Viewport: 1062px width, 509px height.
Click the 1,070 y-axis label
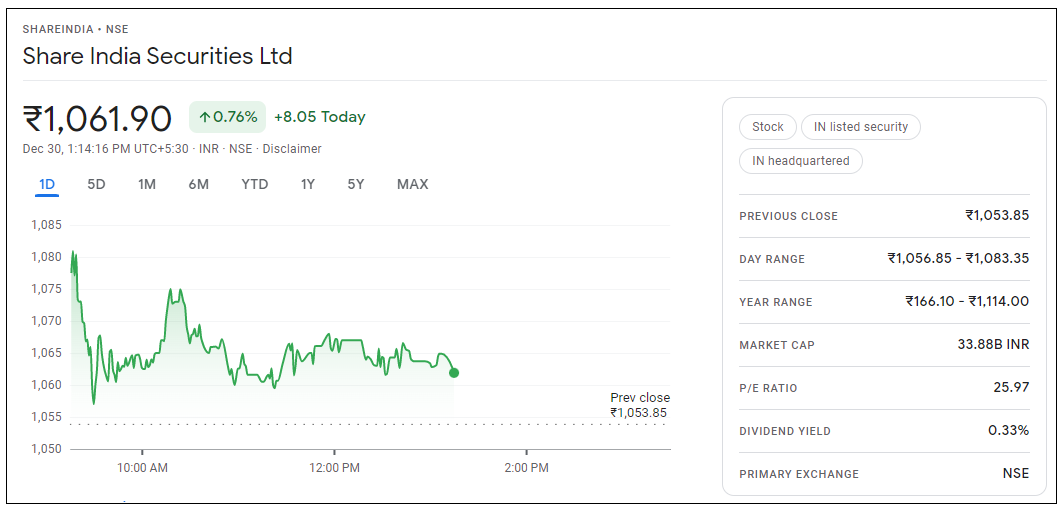(x=45, y=322)
